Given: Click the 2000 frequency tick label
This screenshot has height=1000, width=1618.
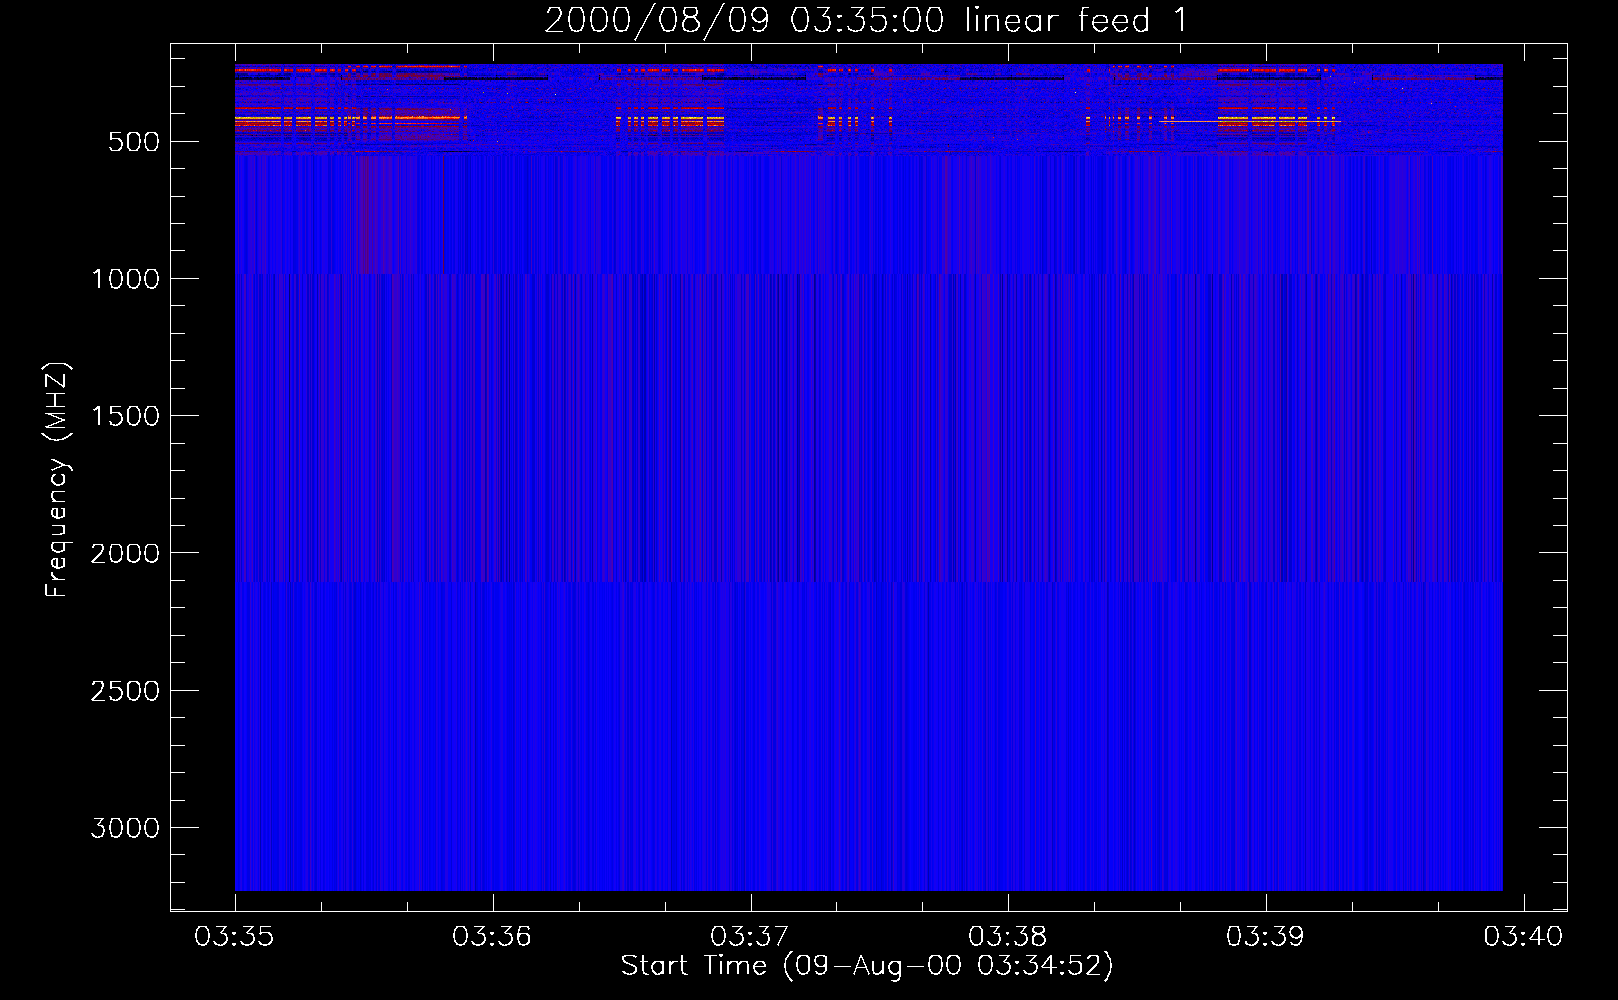Looking at the screenshot, I should [x=125, y=553].
